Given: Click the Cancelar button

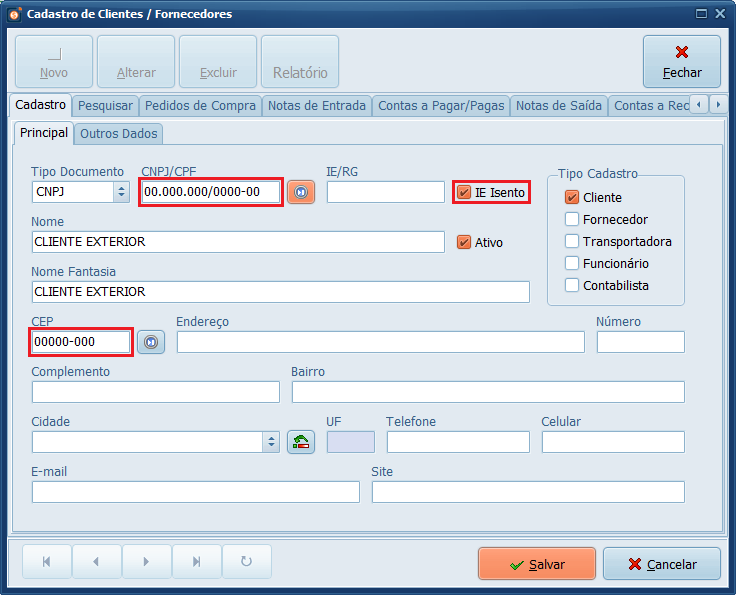Looking at the screenshot, I should (661, 564).
